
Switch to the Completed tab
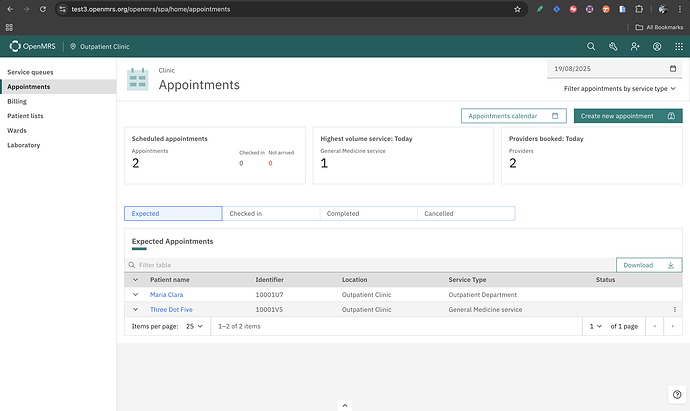(367, 213)
